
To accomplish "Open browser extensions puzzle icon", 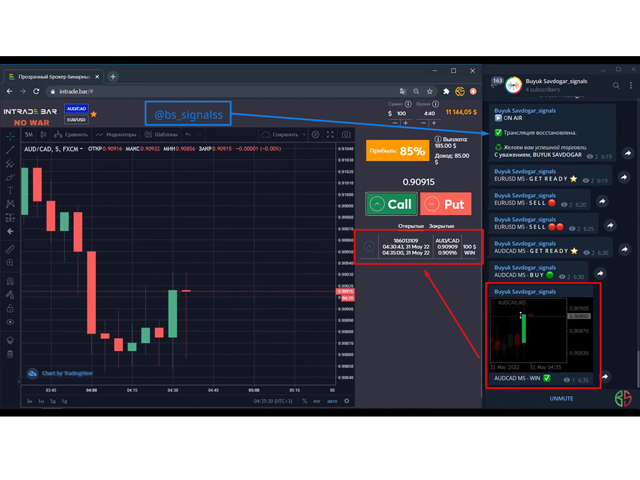I will click(x=446, y=91).
